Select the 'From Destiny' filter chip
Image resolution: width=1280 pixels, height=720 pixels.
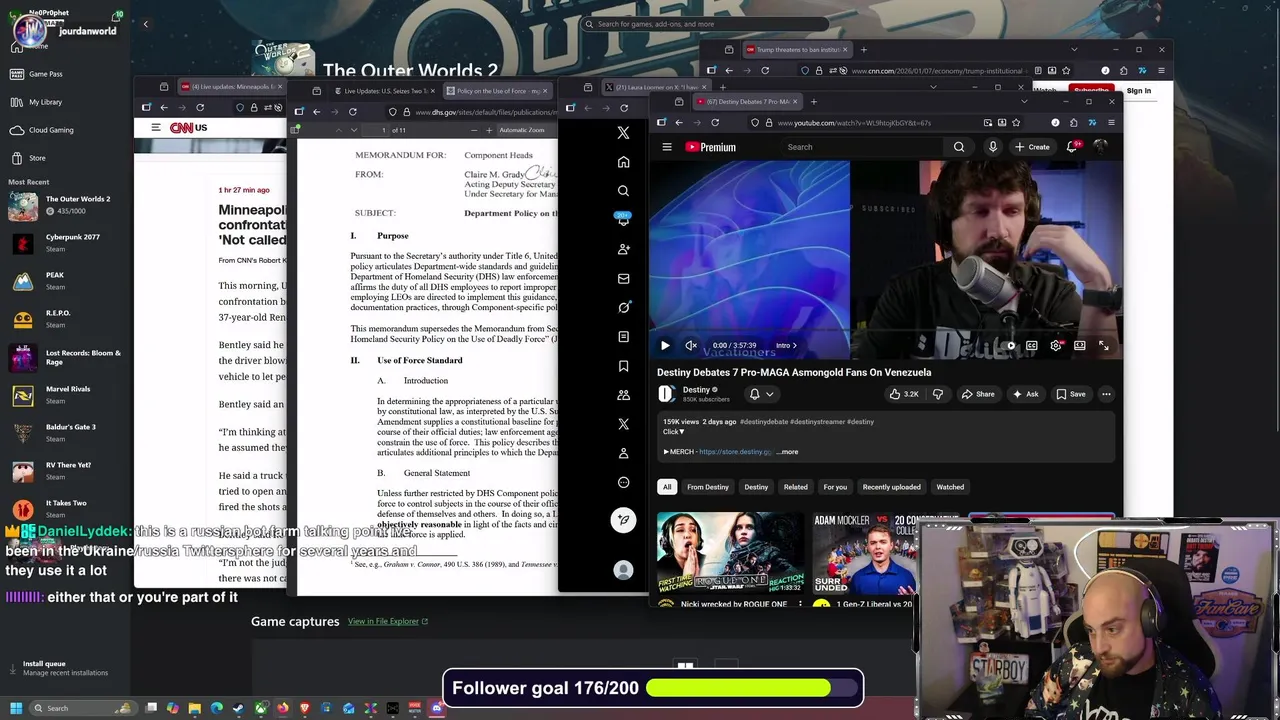click(x=708, y=487)
